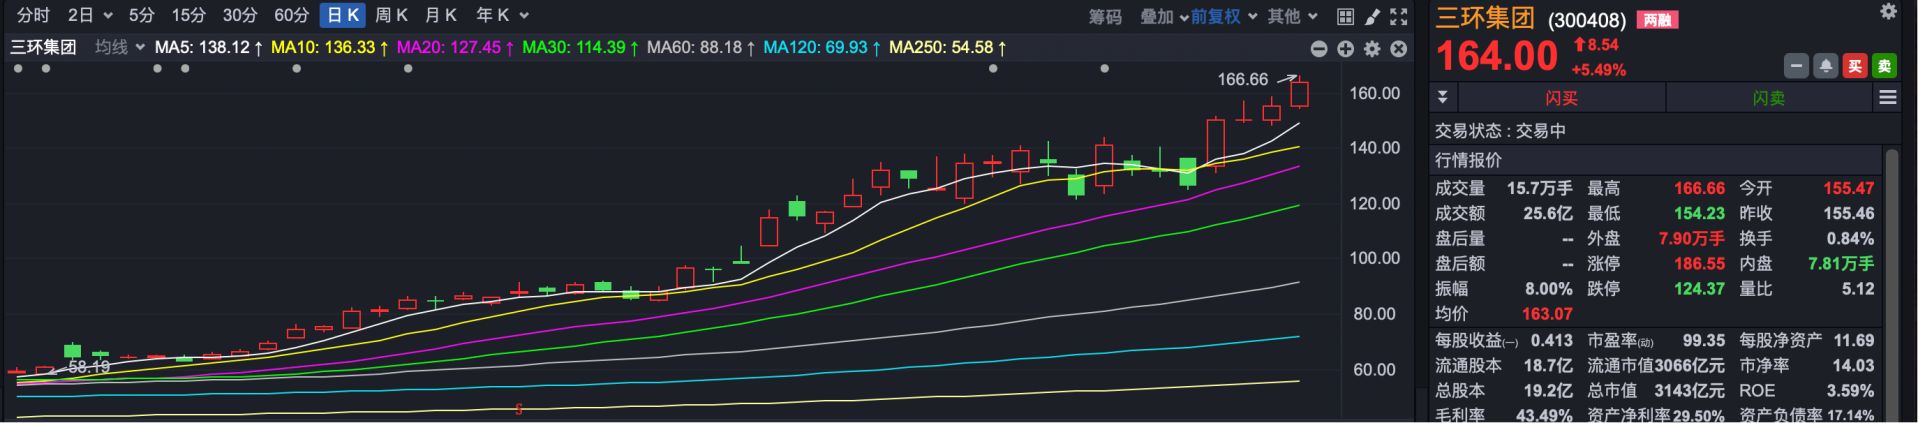Click the 闪卖 flash sell button
Viewport: 1918px width, 423px height.
click(x=1768, y=98)
